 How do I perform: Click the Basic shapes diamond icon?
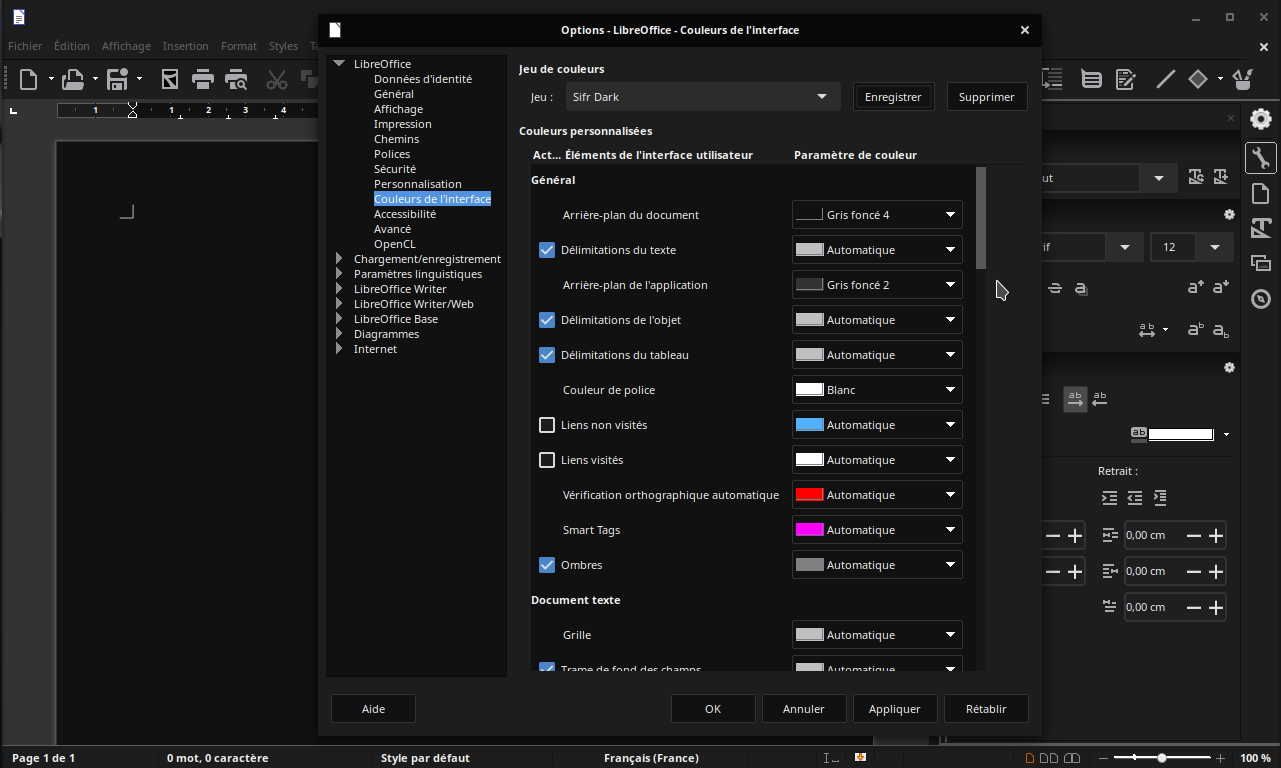tap(1198, 79)
